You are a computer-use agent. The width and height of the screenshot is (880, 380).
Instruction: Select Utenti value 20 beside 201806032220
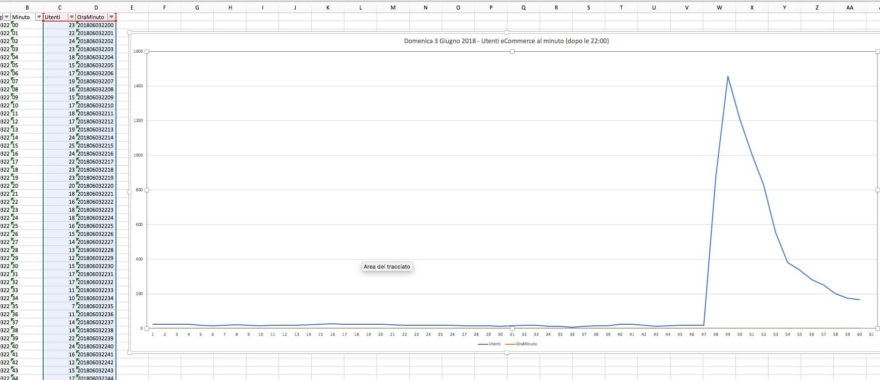tap(59, 186)
